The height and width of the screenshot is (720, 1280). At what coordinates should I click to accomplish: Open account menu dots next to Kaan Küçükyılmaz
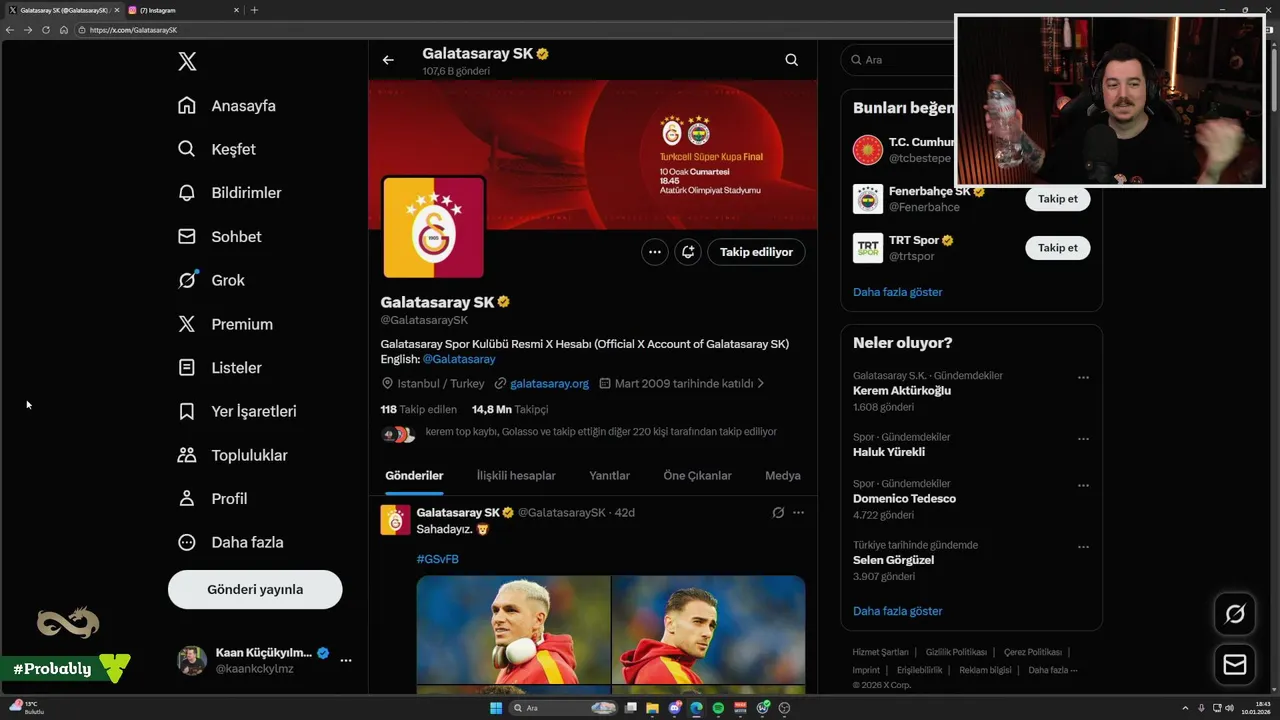click(345, 661)
